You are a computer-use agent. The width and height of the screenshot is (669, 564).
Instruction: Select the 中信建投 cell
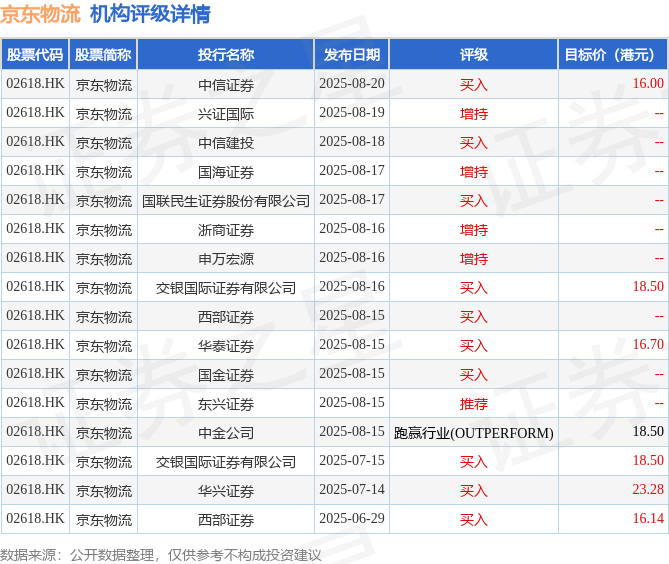[x=226, y=143]
